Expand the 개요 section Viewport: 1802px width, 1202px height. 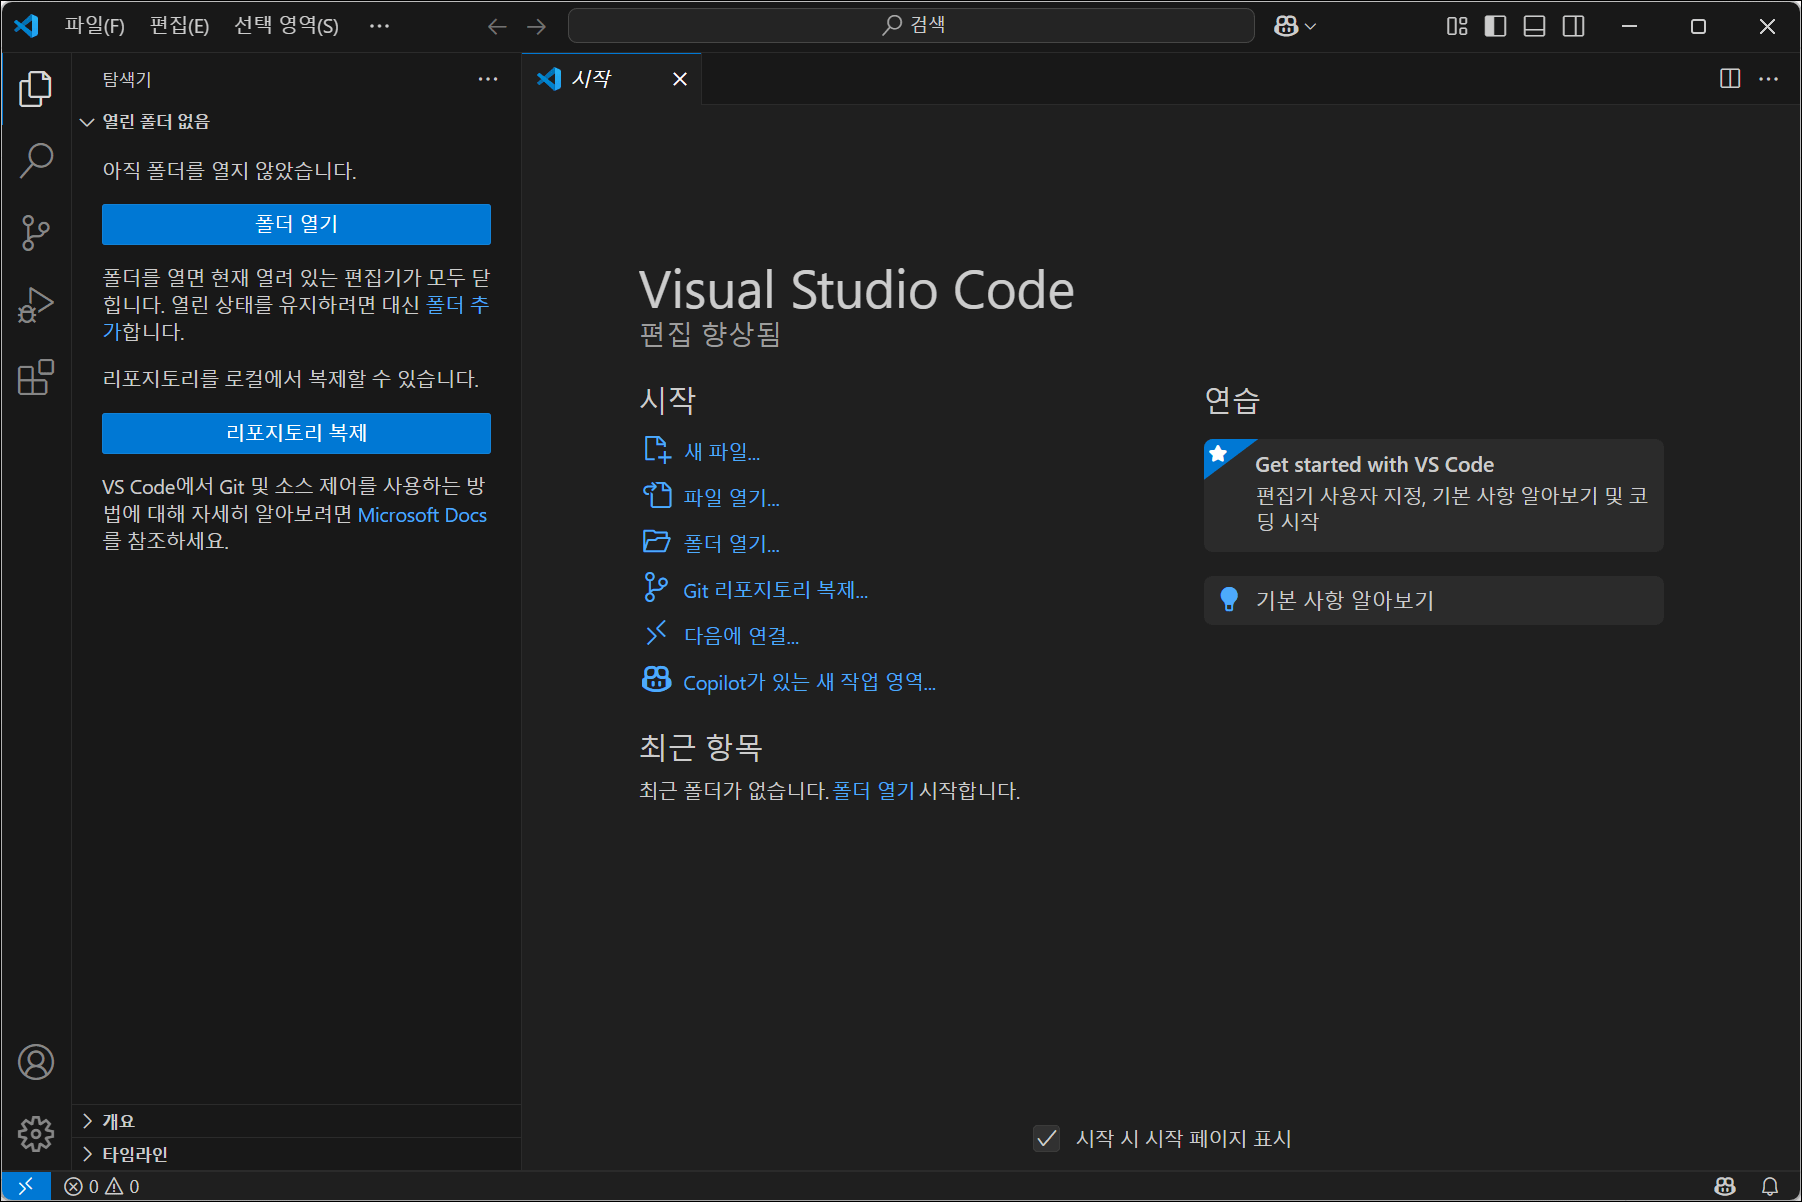click(296, 1121)
